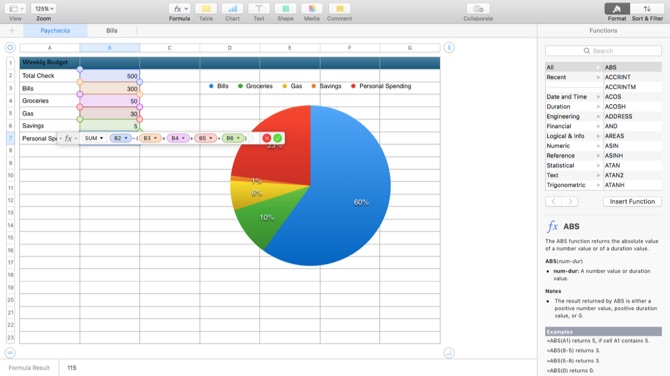This screenshot has height=376, width=670.
Task: Click the Groceries legend entry
Action: click(255, 86)
